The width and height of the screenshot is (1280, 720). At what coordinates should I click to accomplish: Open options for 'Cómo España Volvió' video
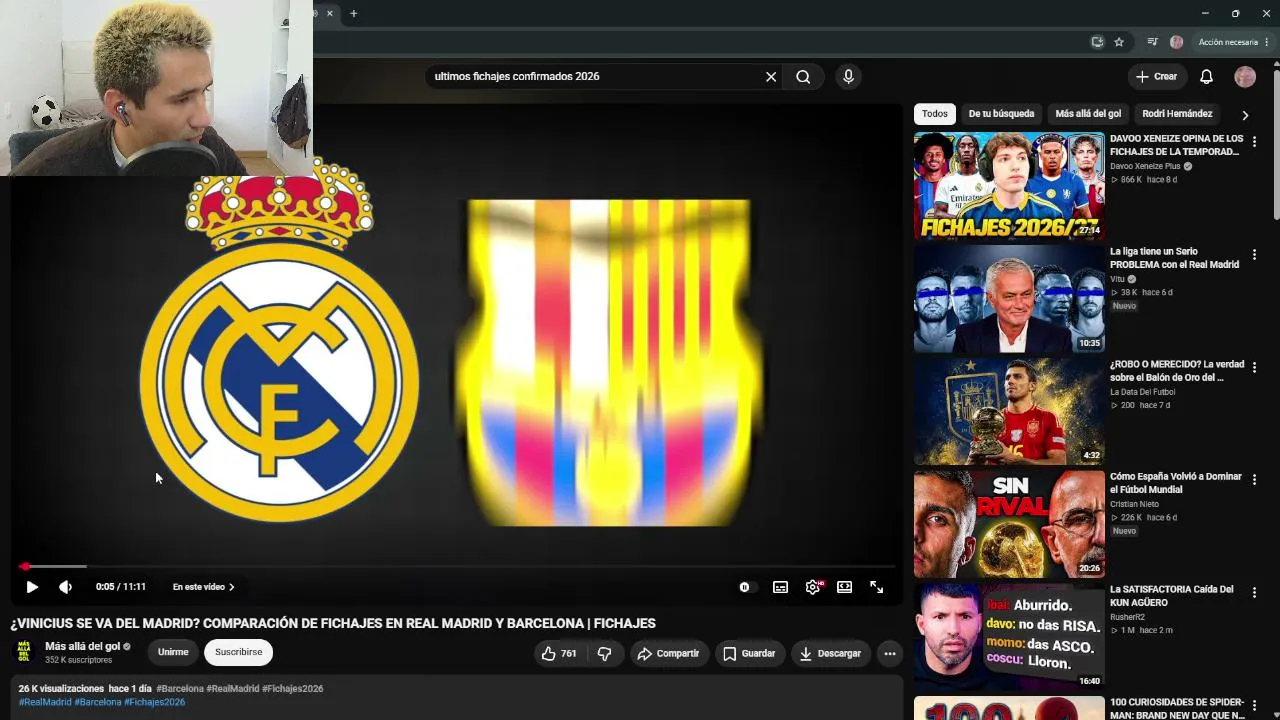pyautogui.click(x=1254, y=481)
